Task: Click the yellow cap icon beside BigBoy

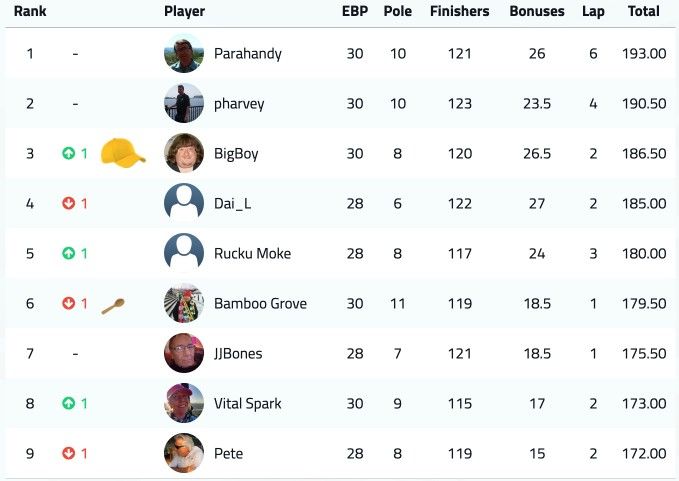Action: 123,153
